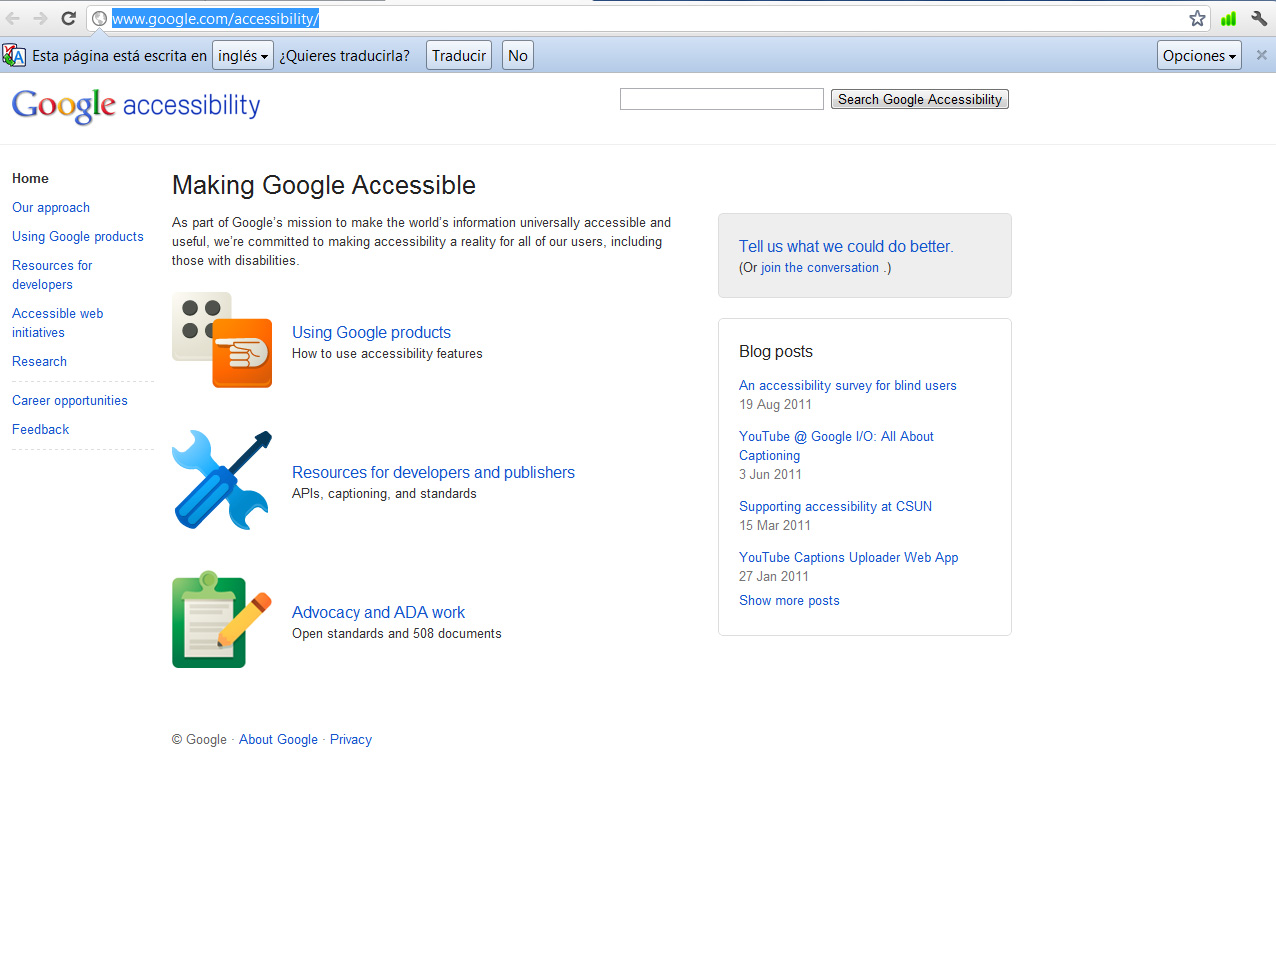Click the Making Google Accessible heading
Image resolution: width=1276 pixels, height=958 pixels.
(x=324, y=185)
